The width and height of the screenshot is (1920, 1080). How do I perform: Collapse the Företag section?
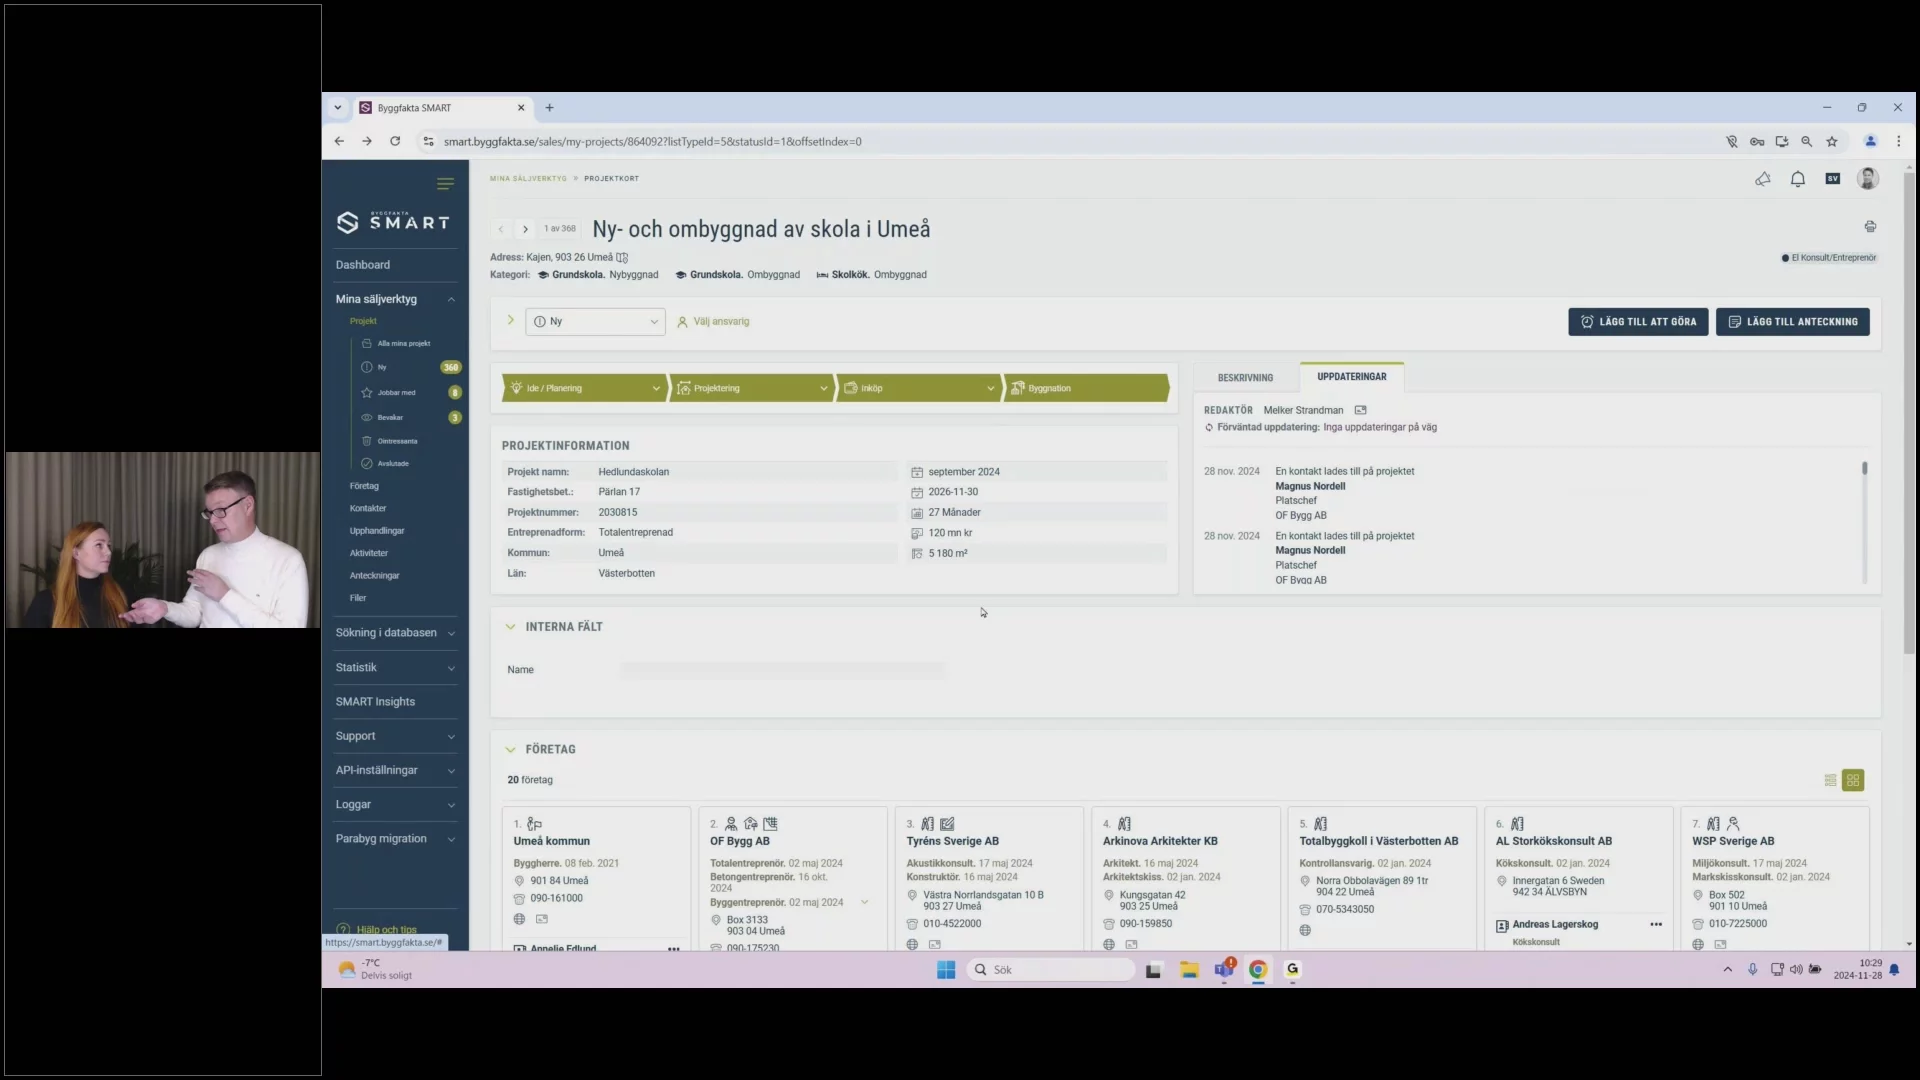coord(510,749)
